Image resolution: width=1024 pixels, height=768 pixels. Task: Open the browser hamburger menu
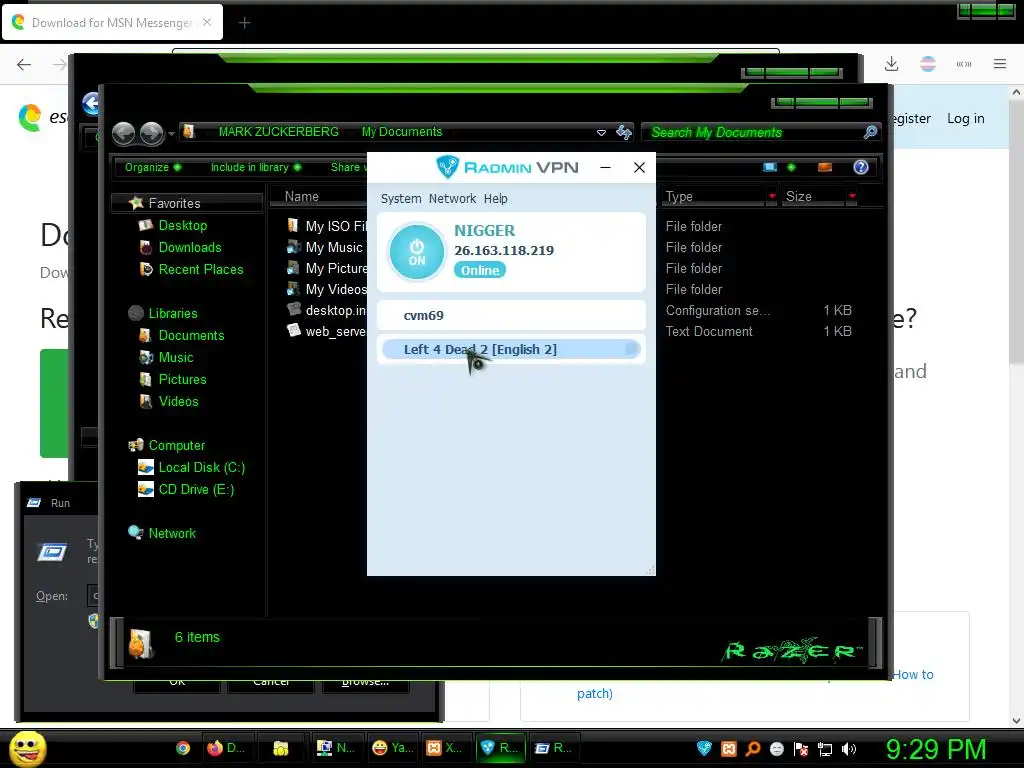[x=1000, y=64]
